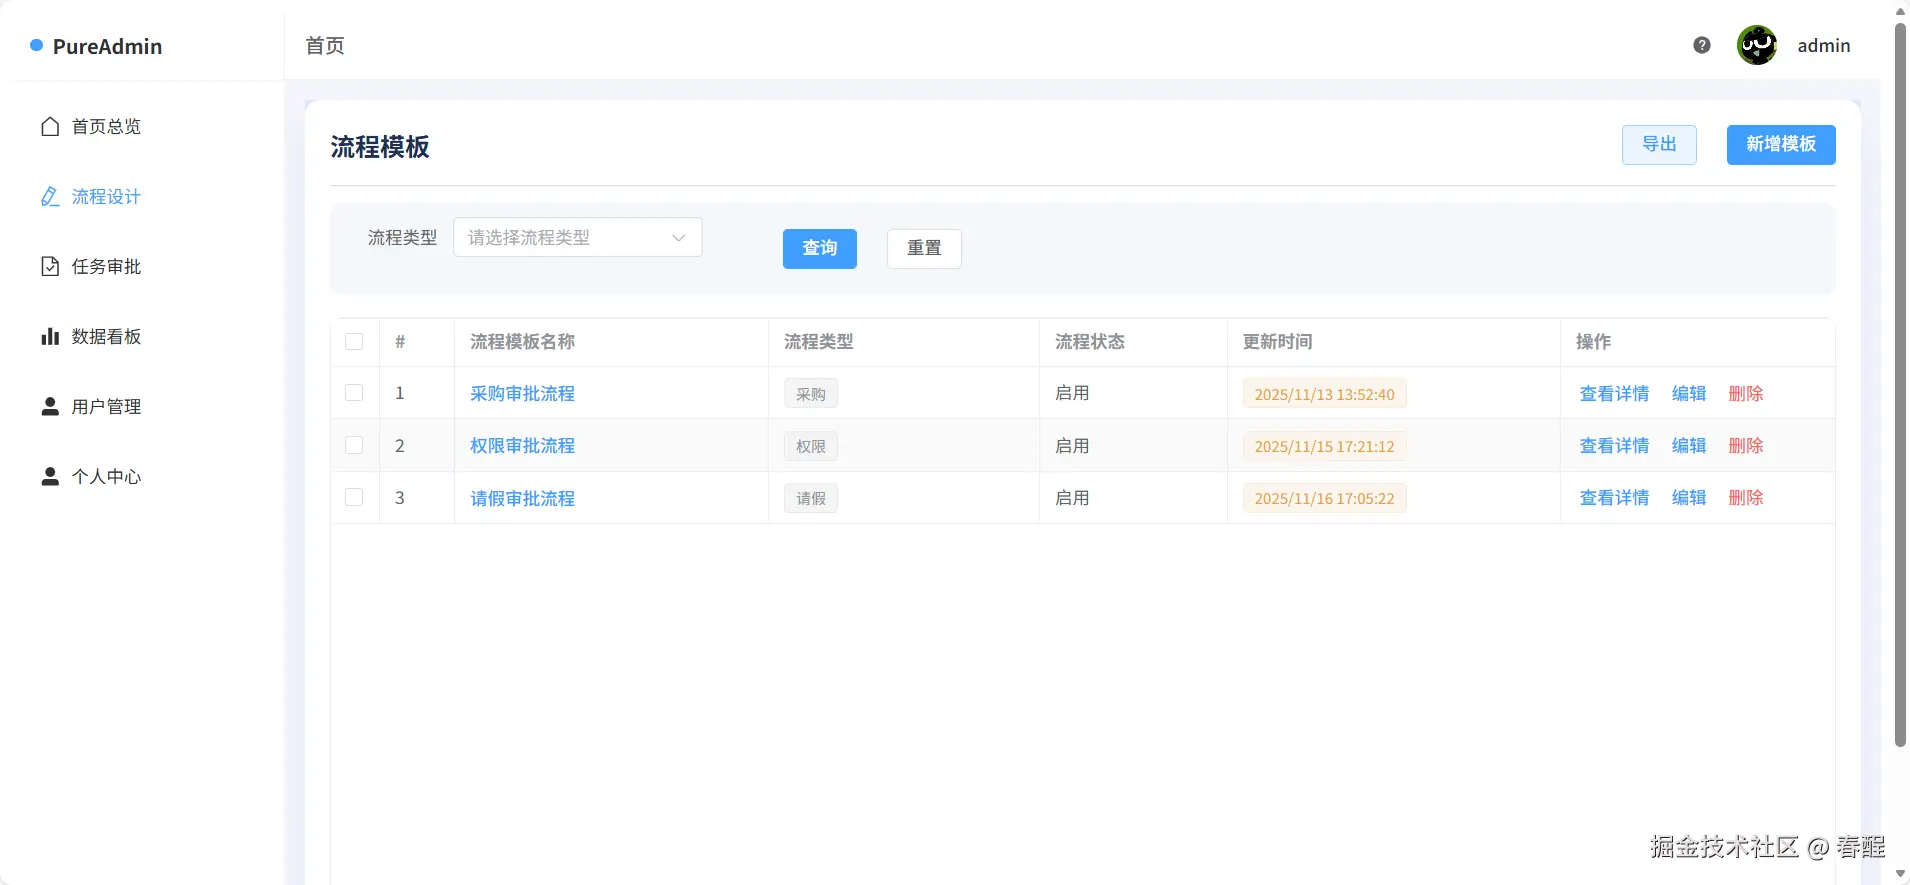This screenshot has height=885, width=1910.
Task: View details of 权限审批流程 row
Action: [x=1614, y=446]
